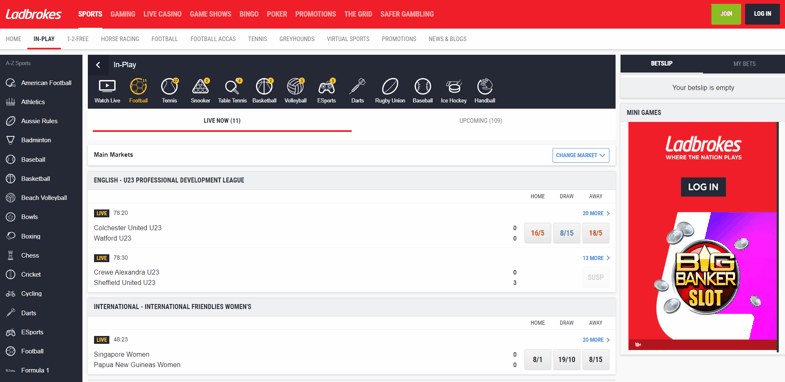
Task: Bet on Colchester home odds 16/5
Action: click(x=537, y=233)
